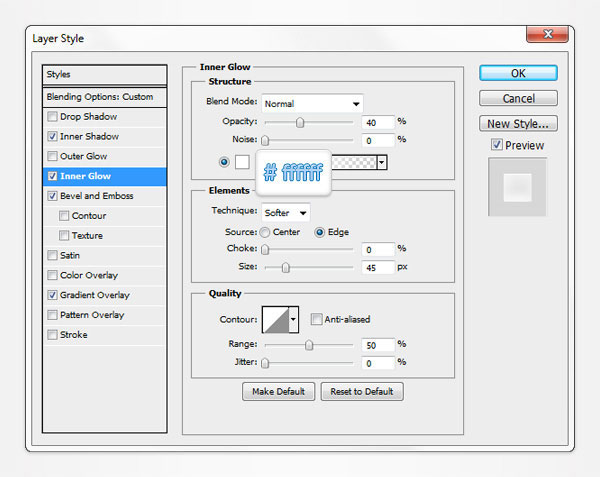Open the New Style dialog
The width and height of the screenshot is (600, 477).
[x=518, y=124]
